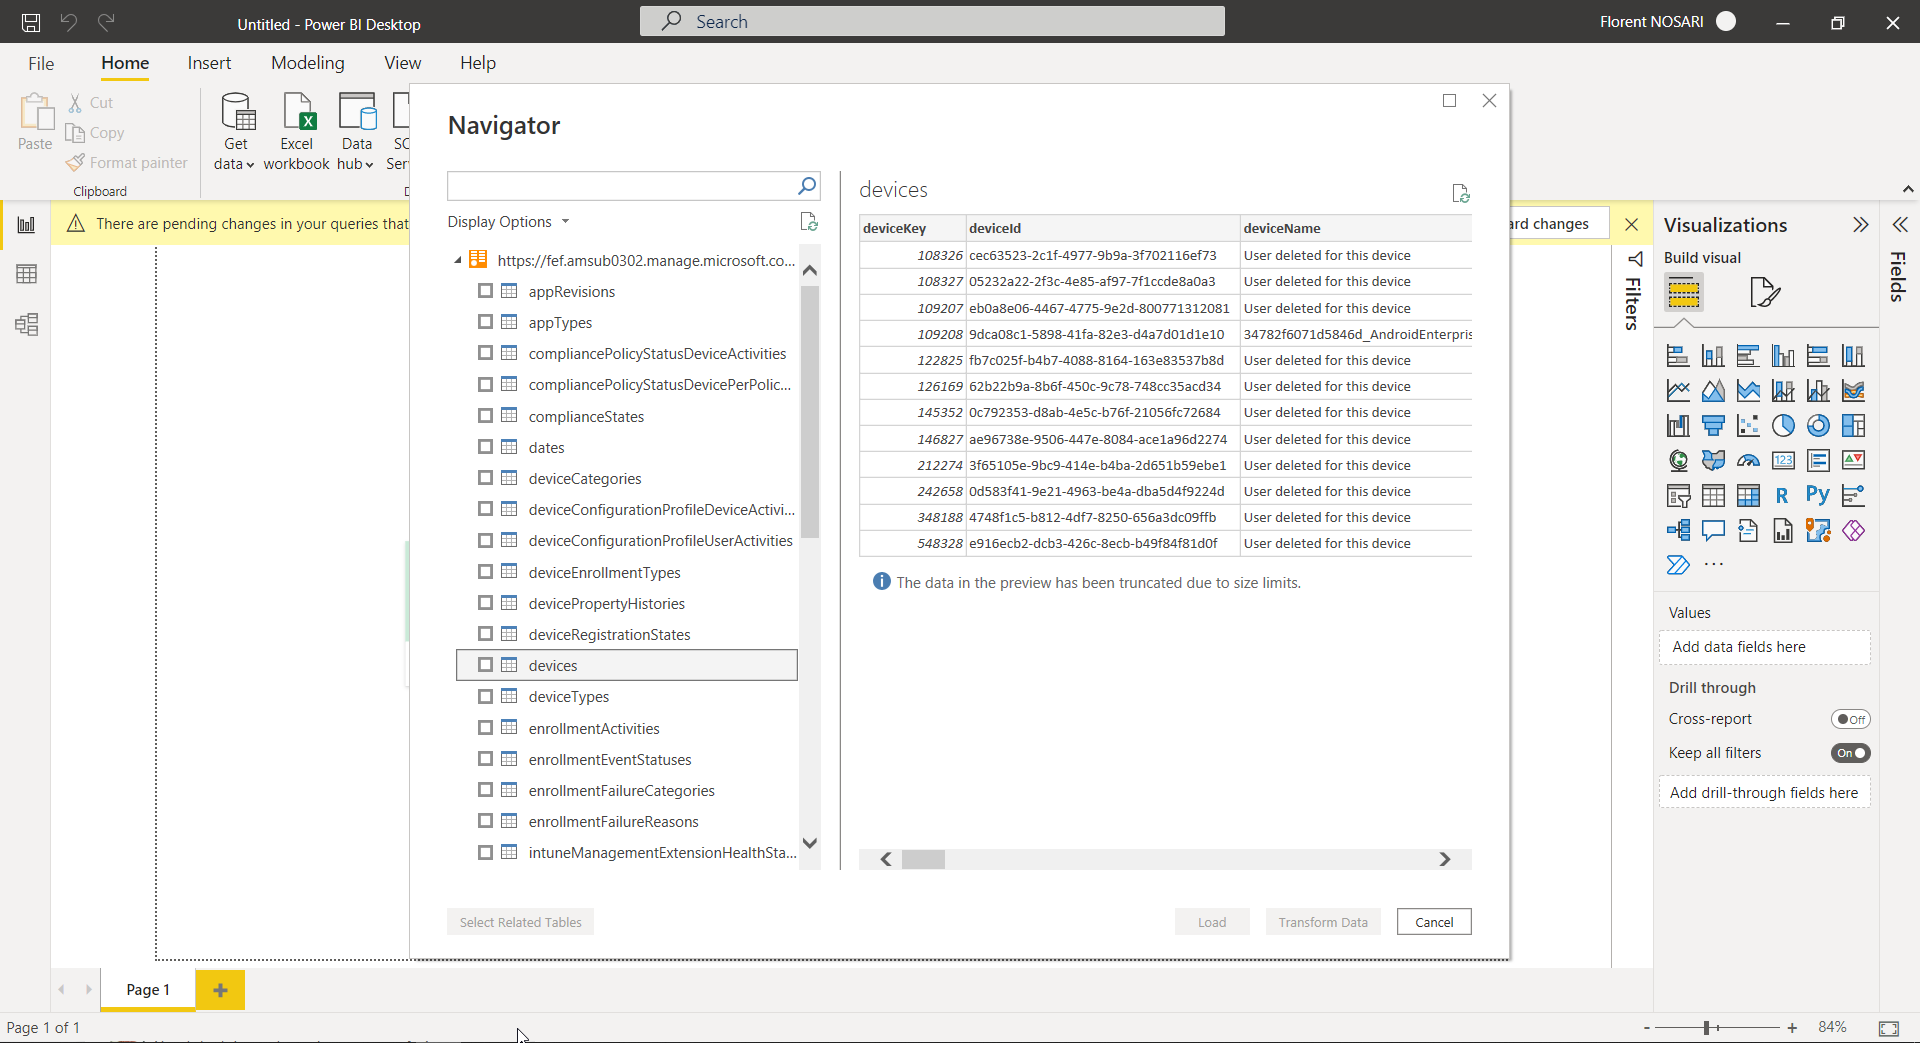Select the gauge visual
This screenshot has width=1920, height=1043.
point(1749,459)
